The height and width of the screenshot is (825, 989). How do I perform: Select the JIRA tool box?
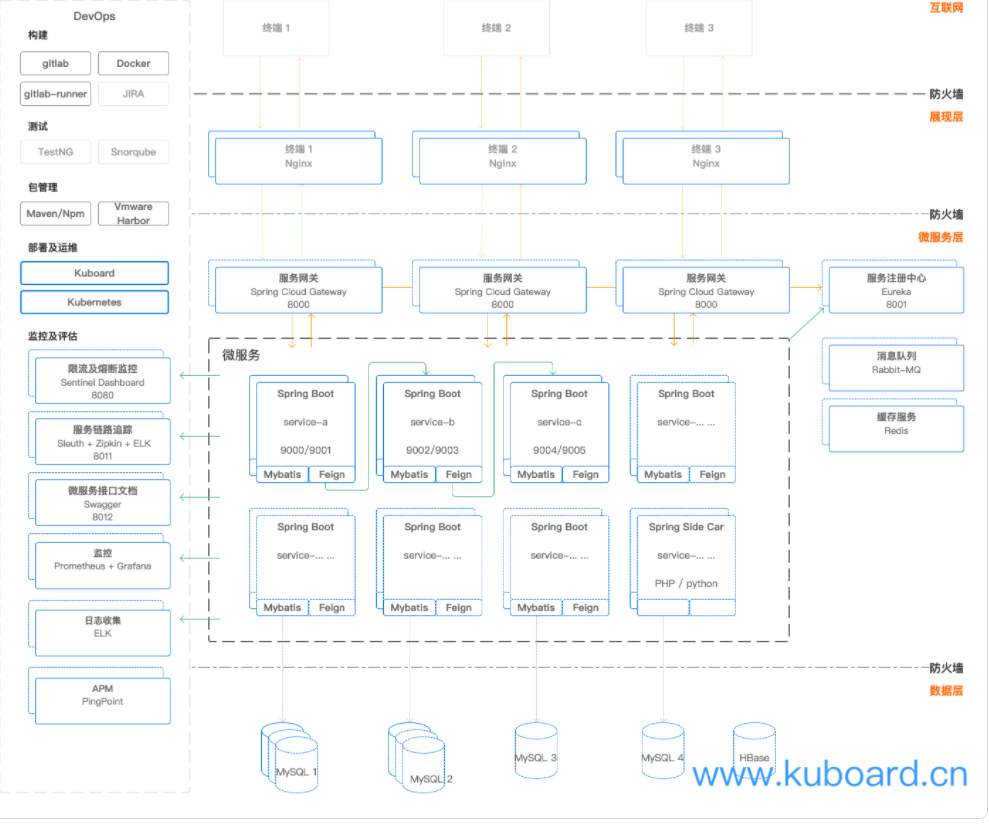coord(133,94)
